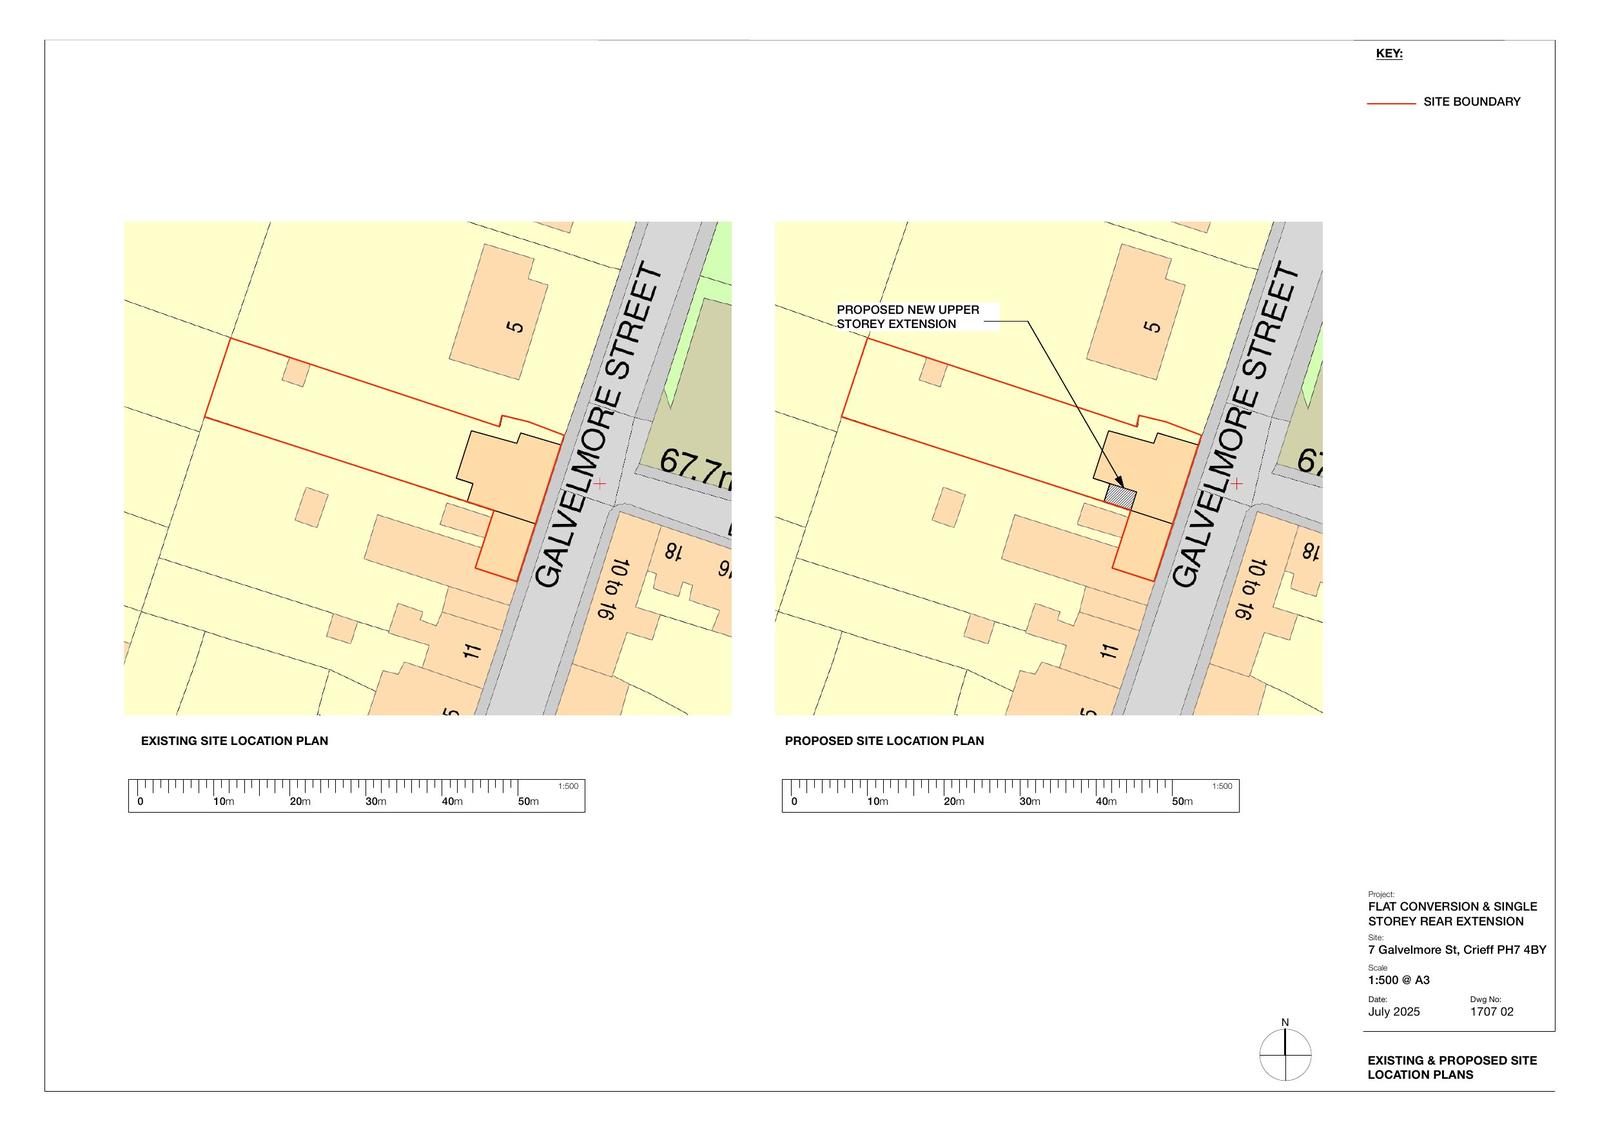Click the red cross marker on proposed plan
1600x1131 pixels.
1237,483
